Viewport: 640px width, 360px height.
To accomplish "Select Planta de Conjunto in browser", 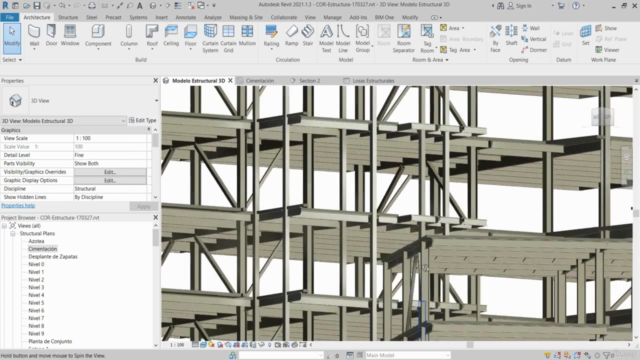I will pyautogui.click(x=50, y=341).
